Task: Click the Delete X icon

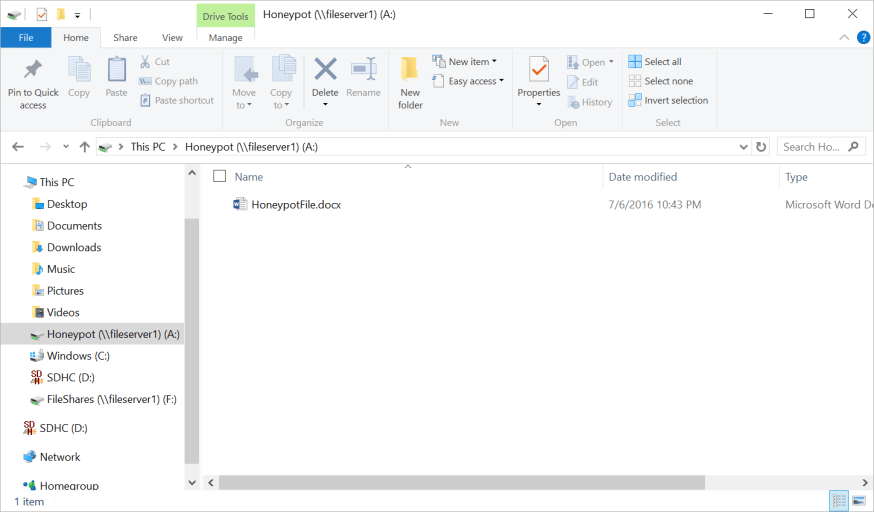Action: click(325, 69)
